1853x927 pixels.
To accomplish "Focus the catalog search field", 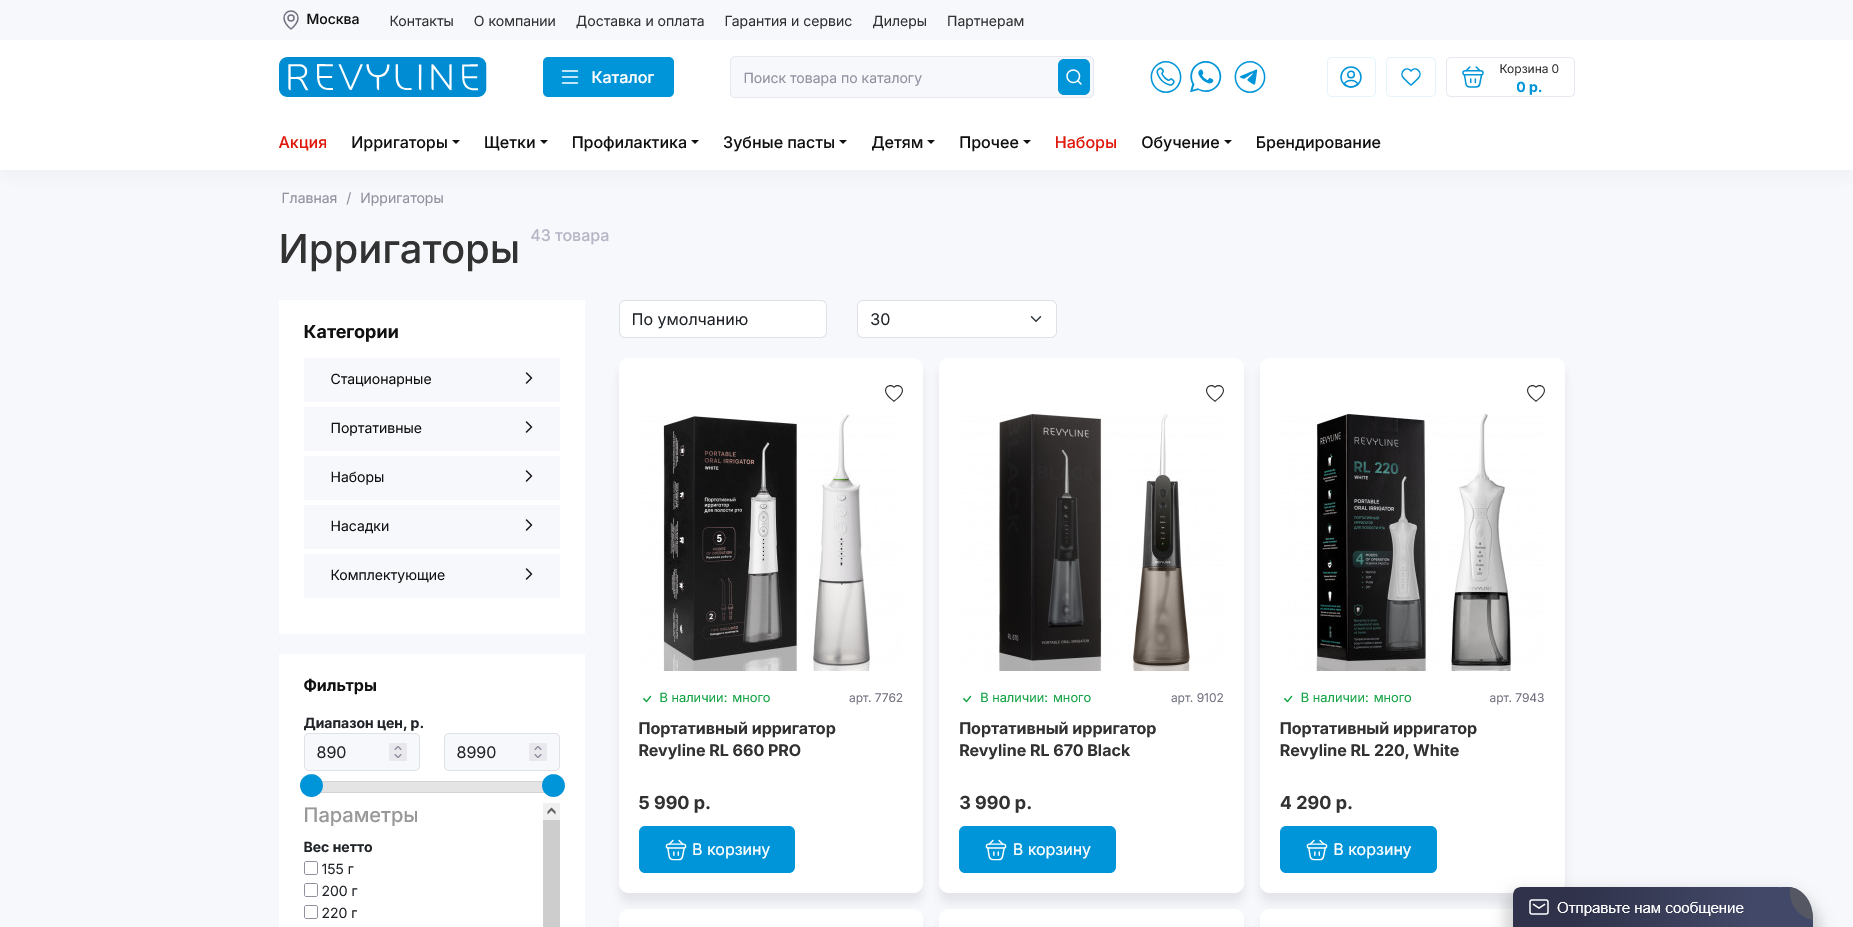I will click(x=894, y=77).
